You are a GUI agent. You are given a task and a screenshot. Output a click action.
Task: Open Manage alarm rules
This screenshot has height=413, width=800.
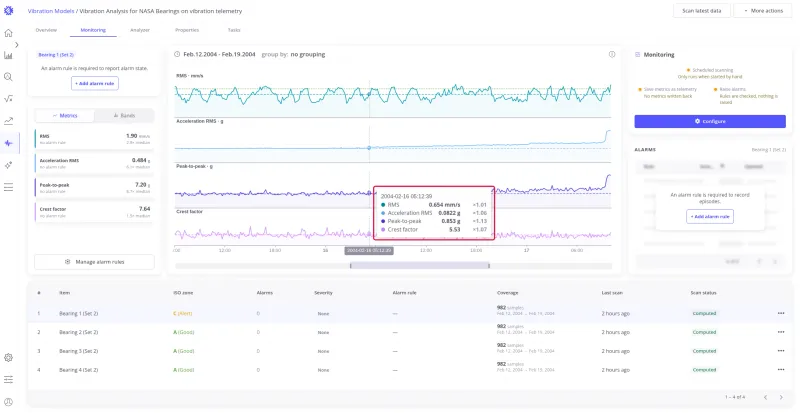coord(94,262)
